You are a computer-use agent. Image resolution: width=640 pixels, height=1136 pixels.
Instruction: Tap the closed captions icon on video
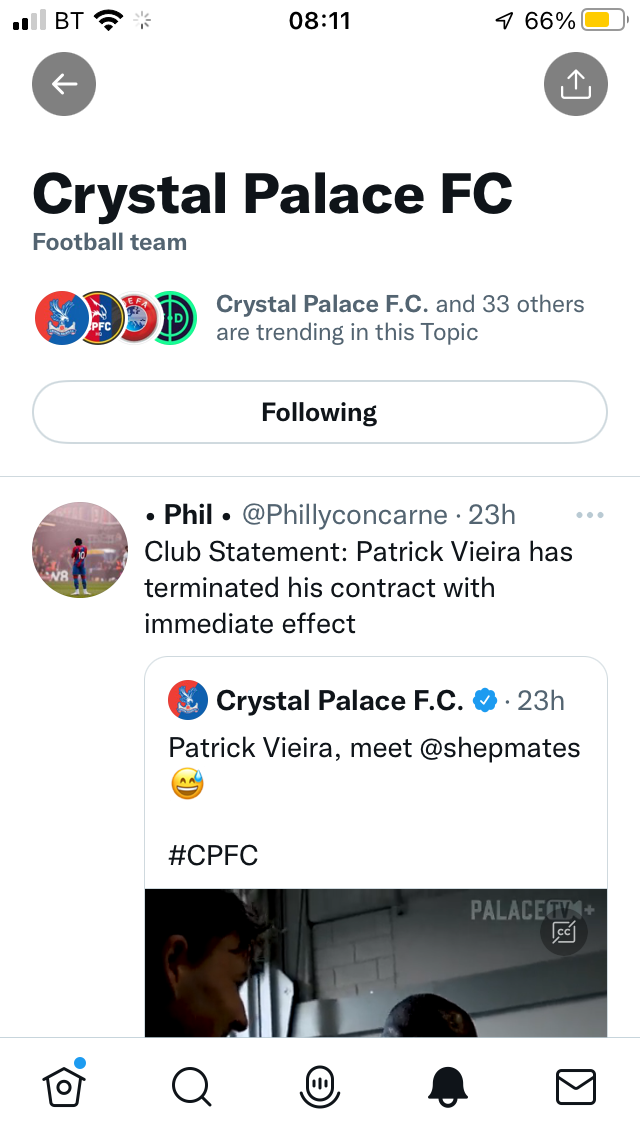point(564,932)
